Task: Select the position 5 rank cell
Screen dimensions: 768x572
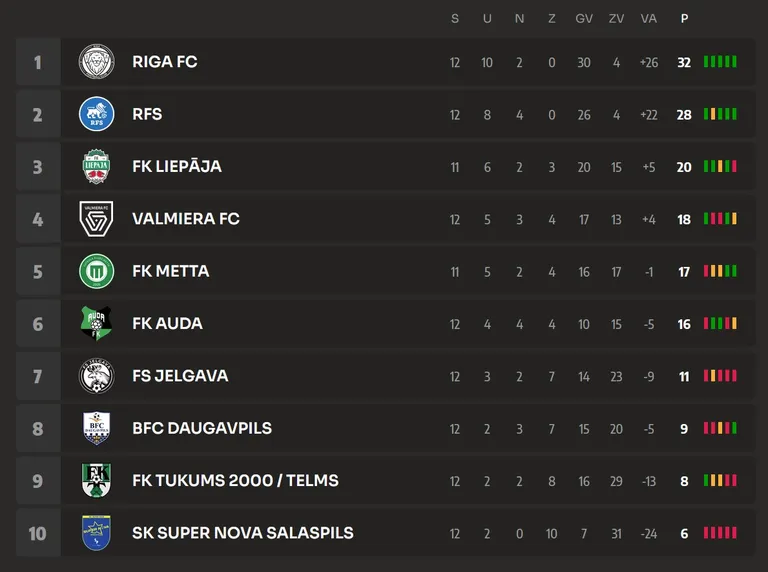Action: click(38, 271)
